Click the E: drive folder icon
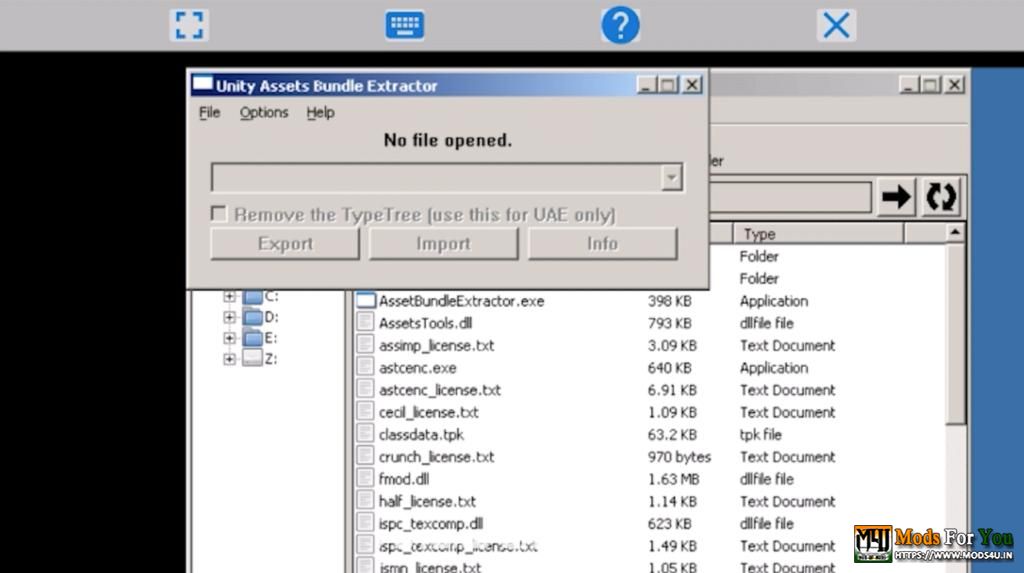This screenshot has width=1024, height=573. [253, 338]
